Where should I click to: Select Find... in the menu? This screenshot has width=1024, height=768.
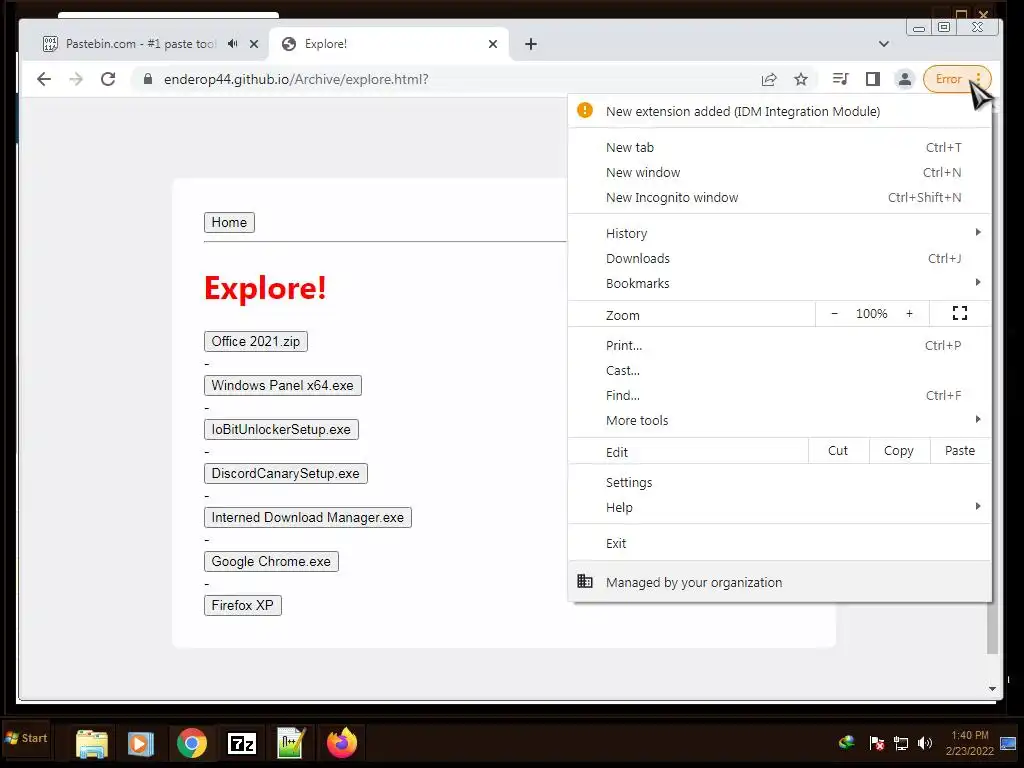click(x=780, y=395)
